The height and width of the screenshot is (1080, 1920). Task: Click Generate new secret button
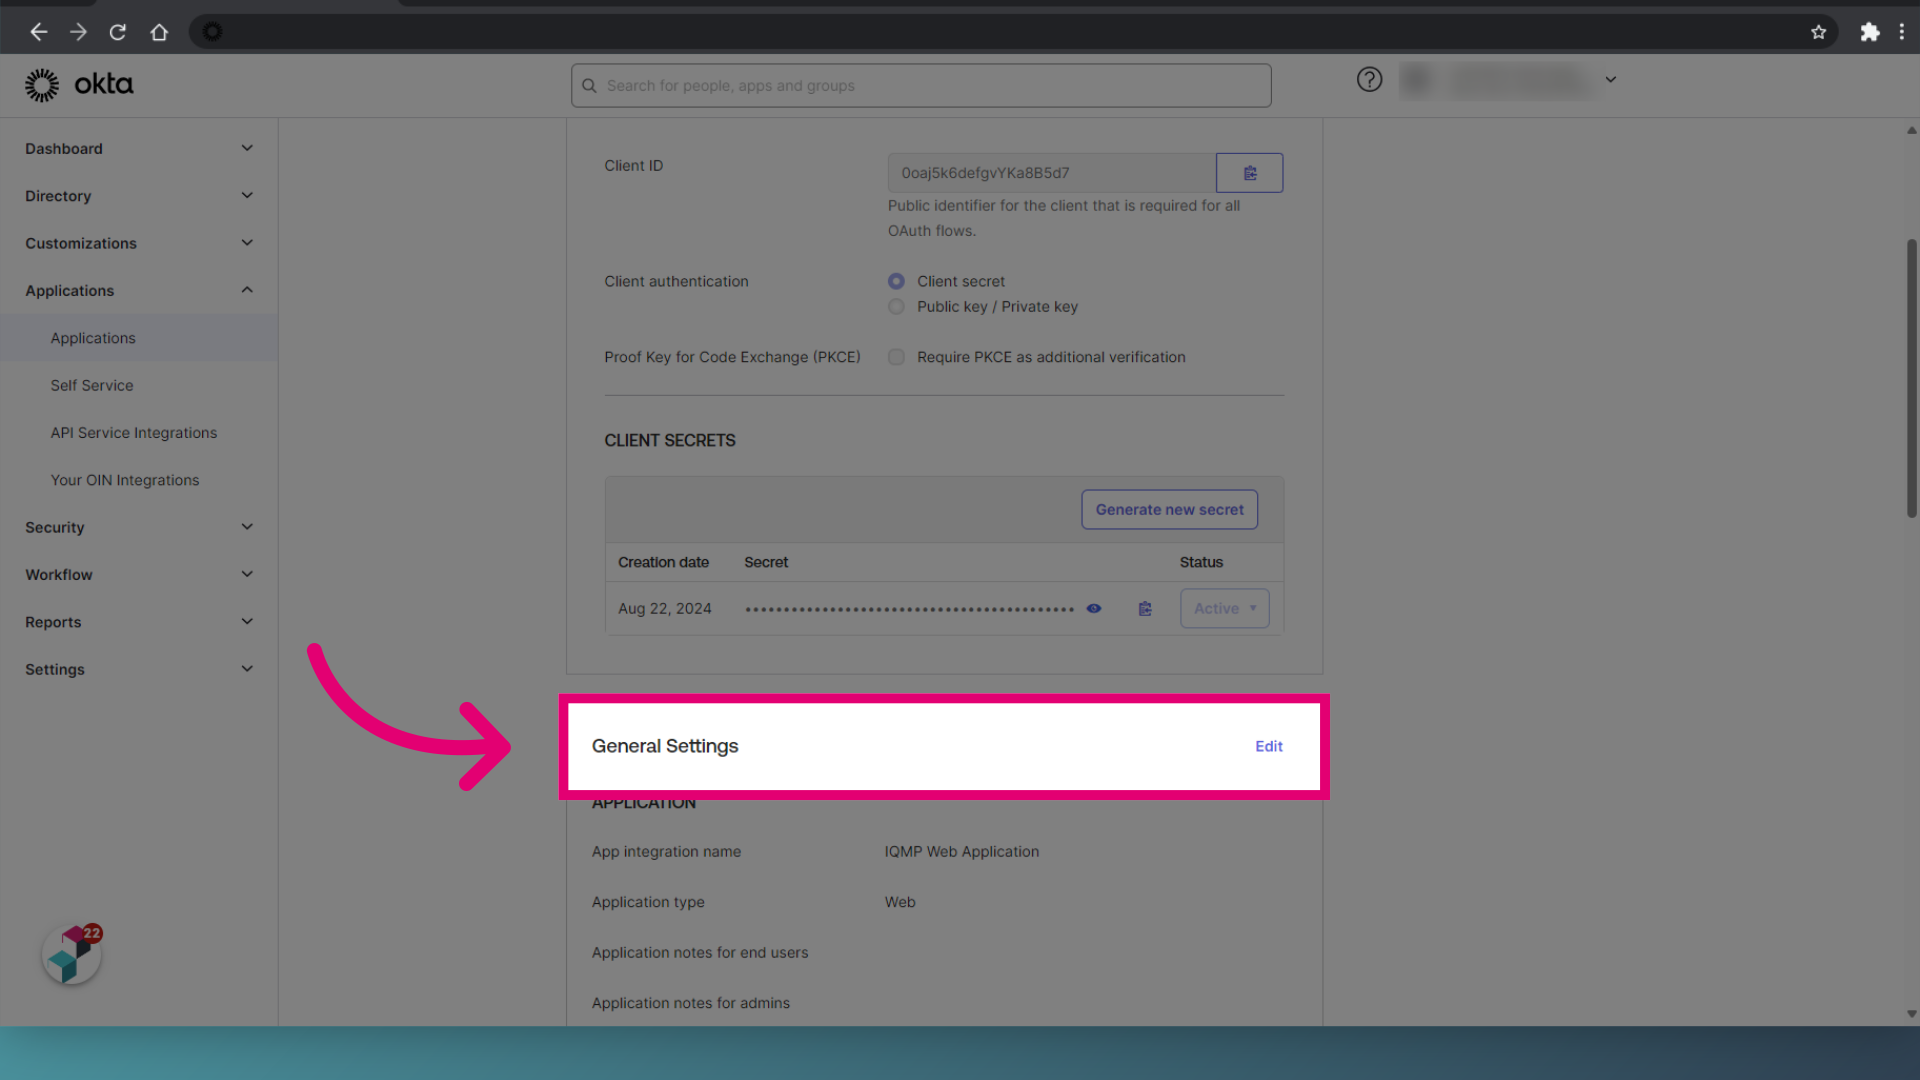click(x=1169, y=510)
